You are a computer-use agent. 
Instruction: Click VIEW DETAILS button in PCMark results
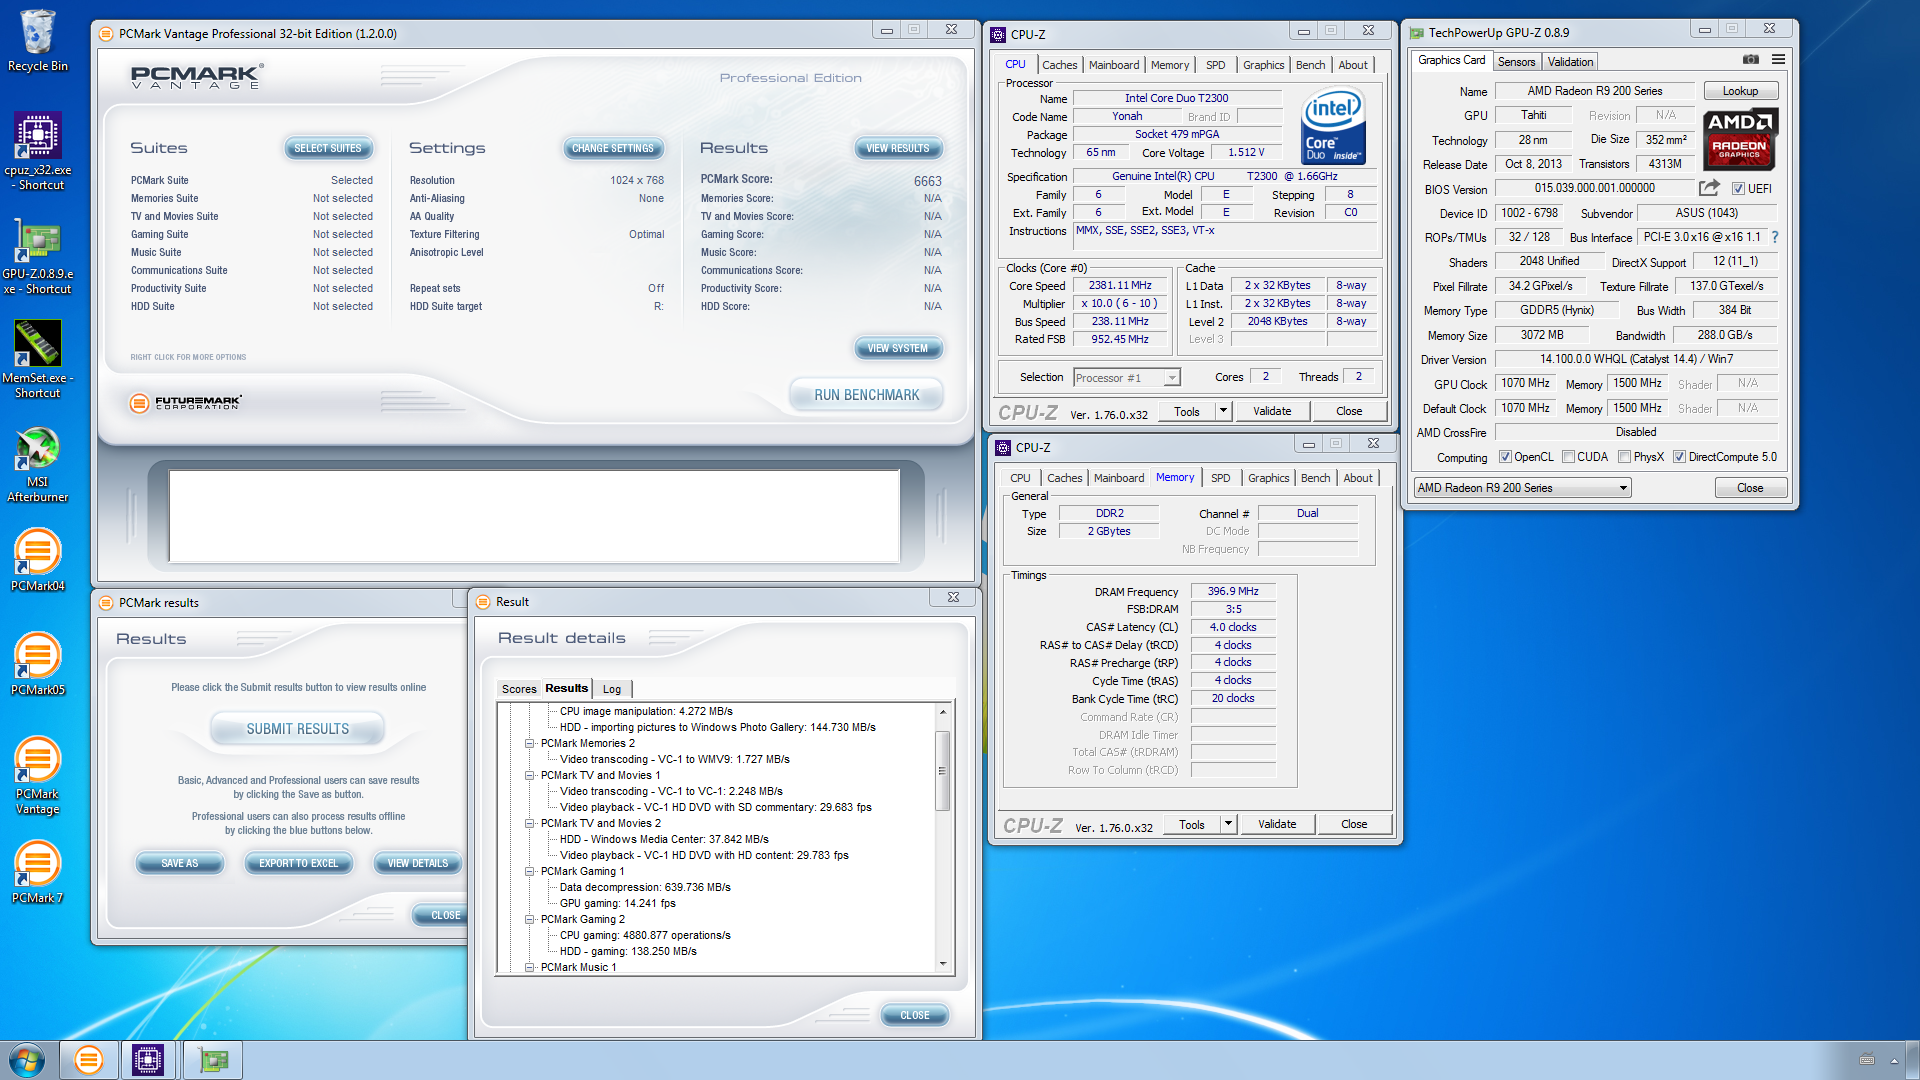coord(418,863)
